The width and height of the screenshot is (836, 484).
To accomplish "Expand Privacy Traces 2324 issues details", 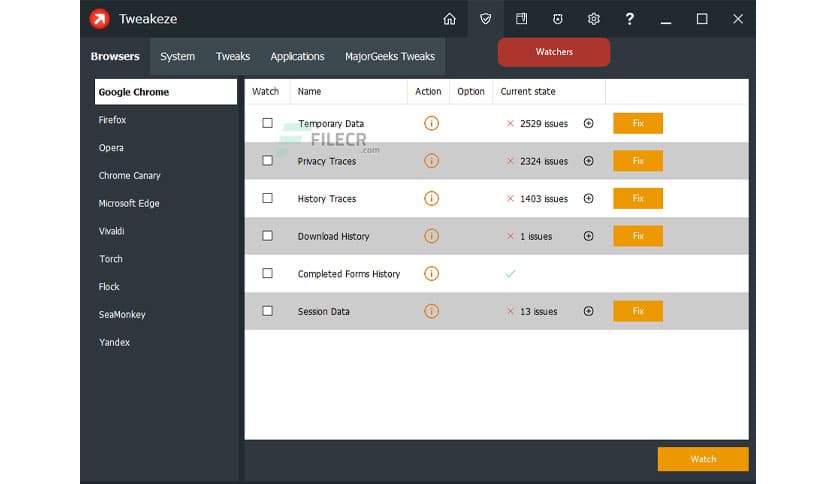I will 588,161.
